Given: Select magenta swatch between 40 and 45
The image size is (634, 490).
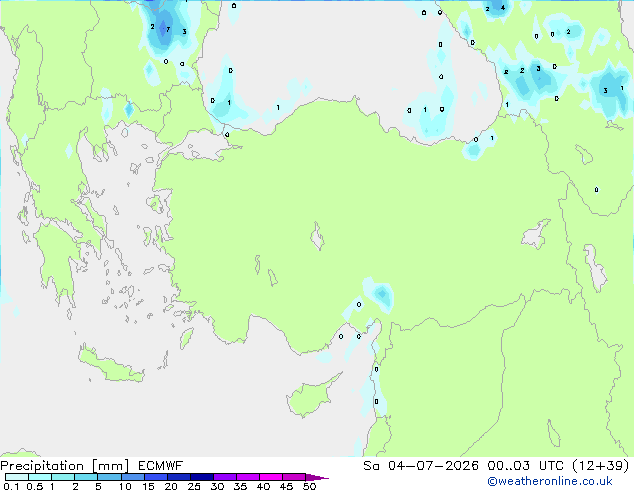Looking at the screenshot, I should click(x=271, y=477).
